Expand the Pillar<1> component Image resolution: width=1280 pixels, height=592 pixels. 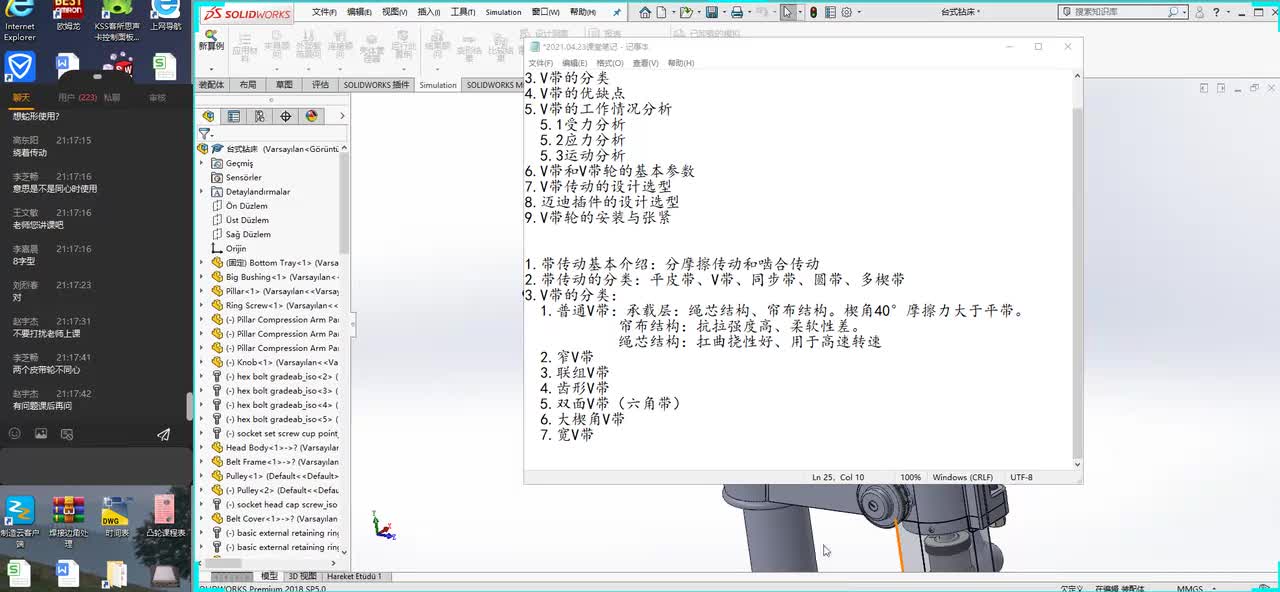click(x=202, y=291)
